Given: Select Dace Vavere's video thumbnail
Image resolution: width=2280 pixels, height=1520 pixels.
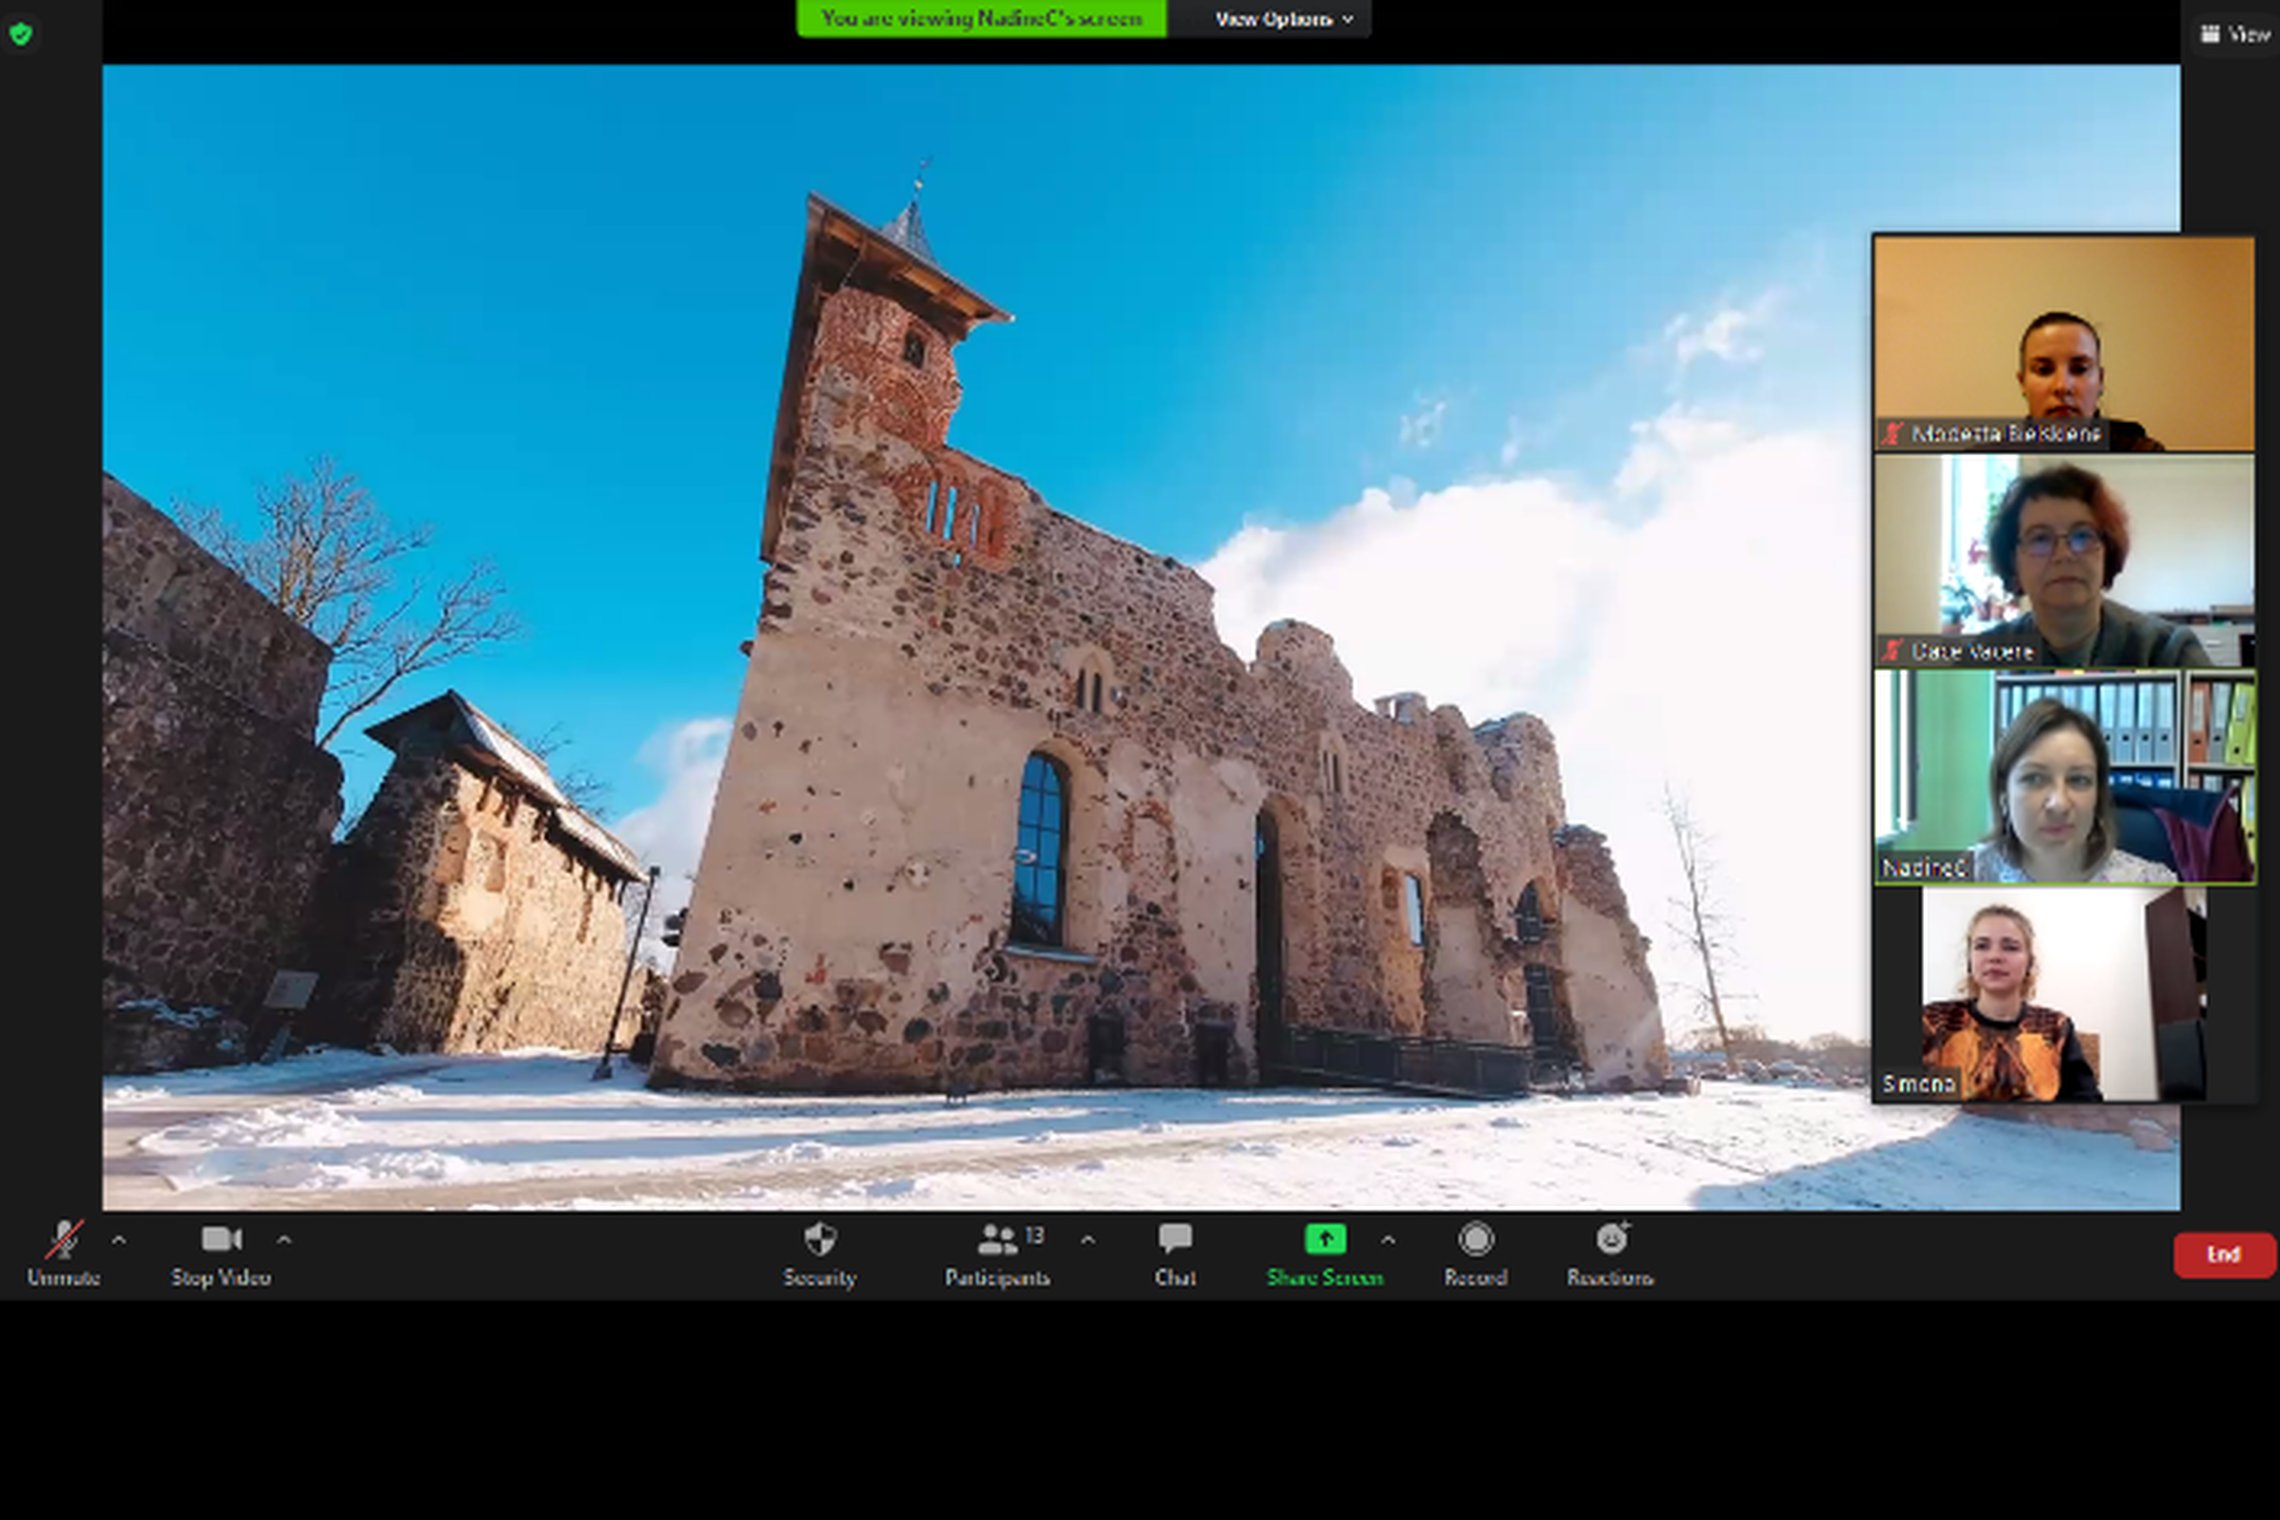Looking at the screenshot, I should pyautogui.click(x=2064, y=561).
